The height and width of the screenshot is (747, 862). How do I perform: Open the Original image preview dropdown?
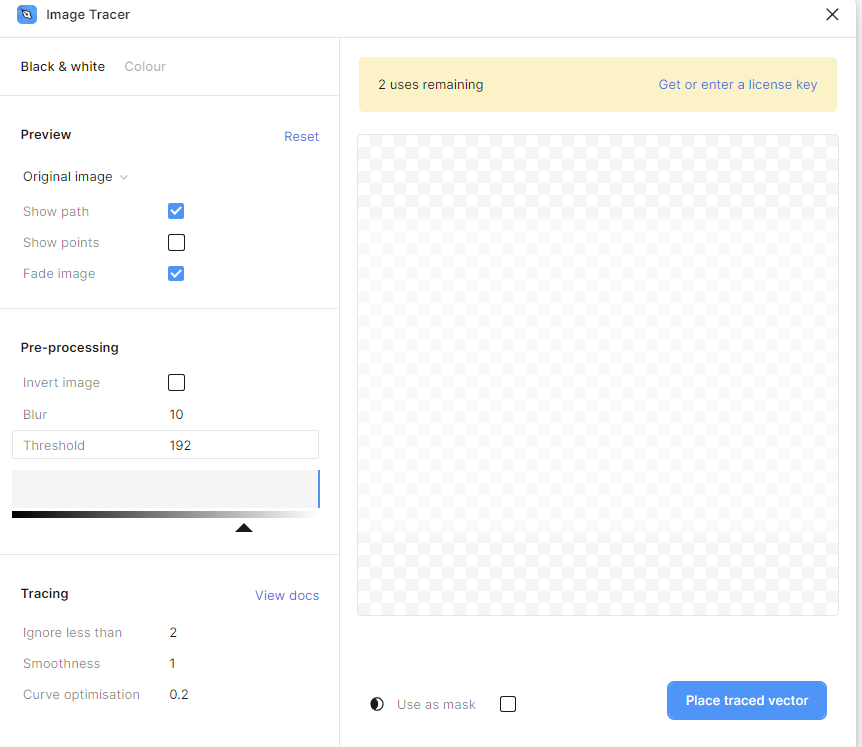pos(75,177)
